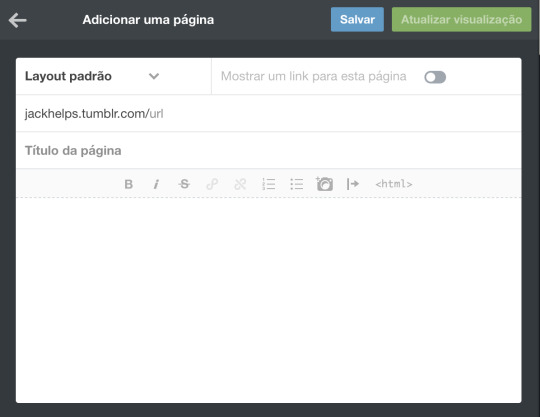Screen dimensions: 540x417
Task: Apply italic formatting
Action: pos(156,184)
